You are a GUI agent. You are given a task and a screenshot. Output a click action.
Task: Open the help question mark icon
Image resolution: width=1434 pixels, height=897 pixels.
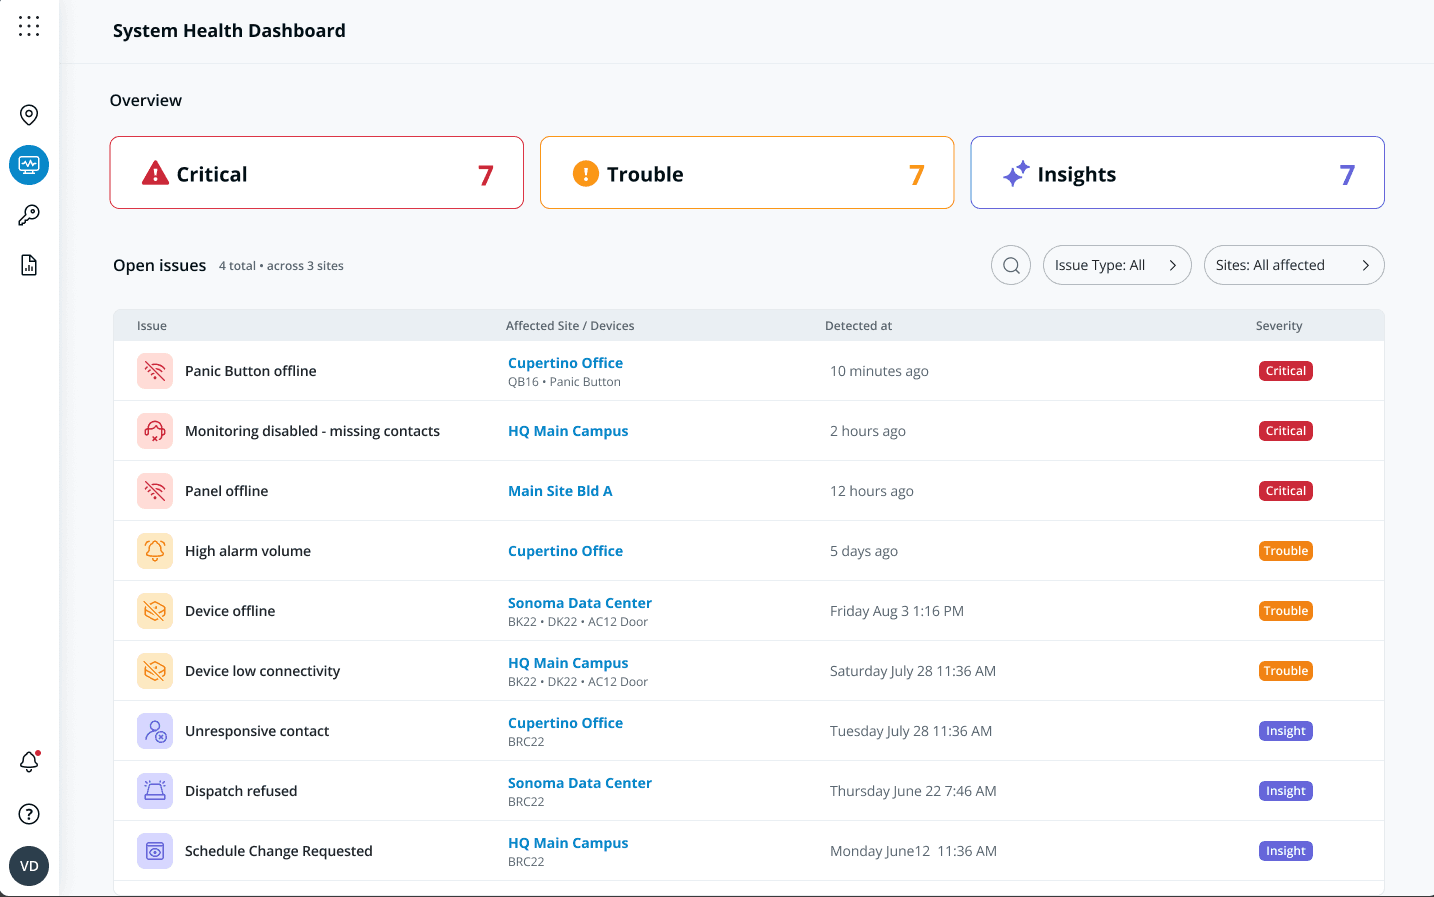(x=29, y=814)
